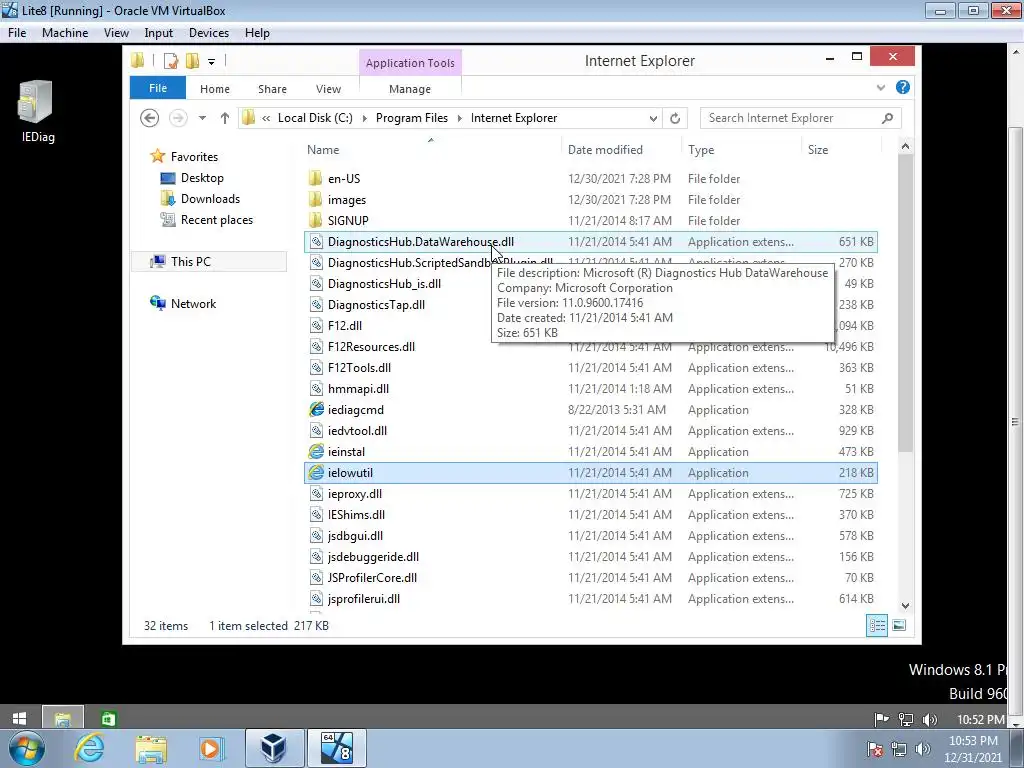Switch to Details view toggle in status bar

[x=877, y=626]
